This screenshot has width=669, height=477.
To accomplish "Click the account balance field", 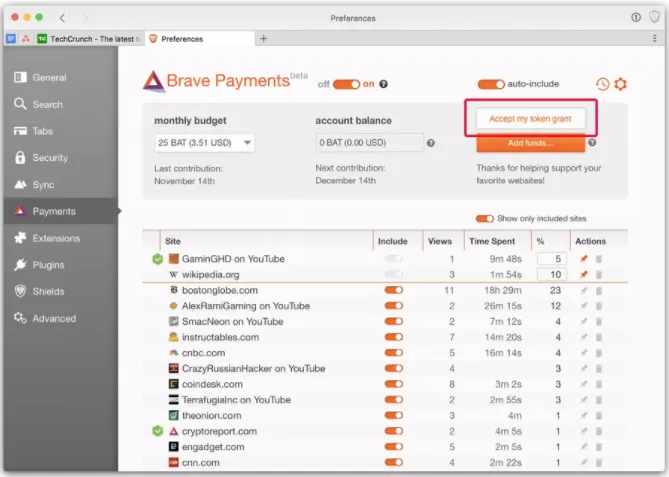I will (369, 143).
